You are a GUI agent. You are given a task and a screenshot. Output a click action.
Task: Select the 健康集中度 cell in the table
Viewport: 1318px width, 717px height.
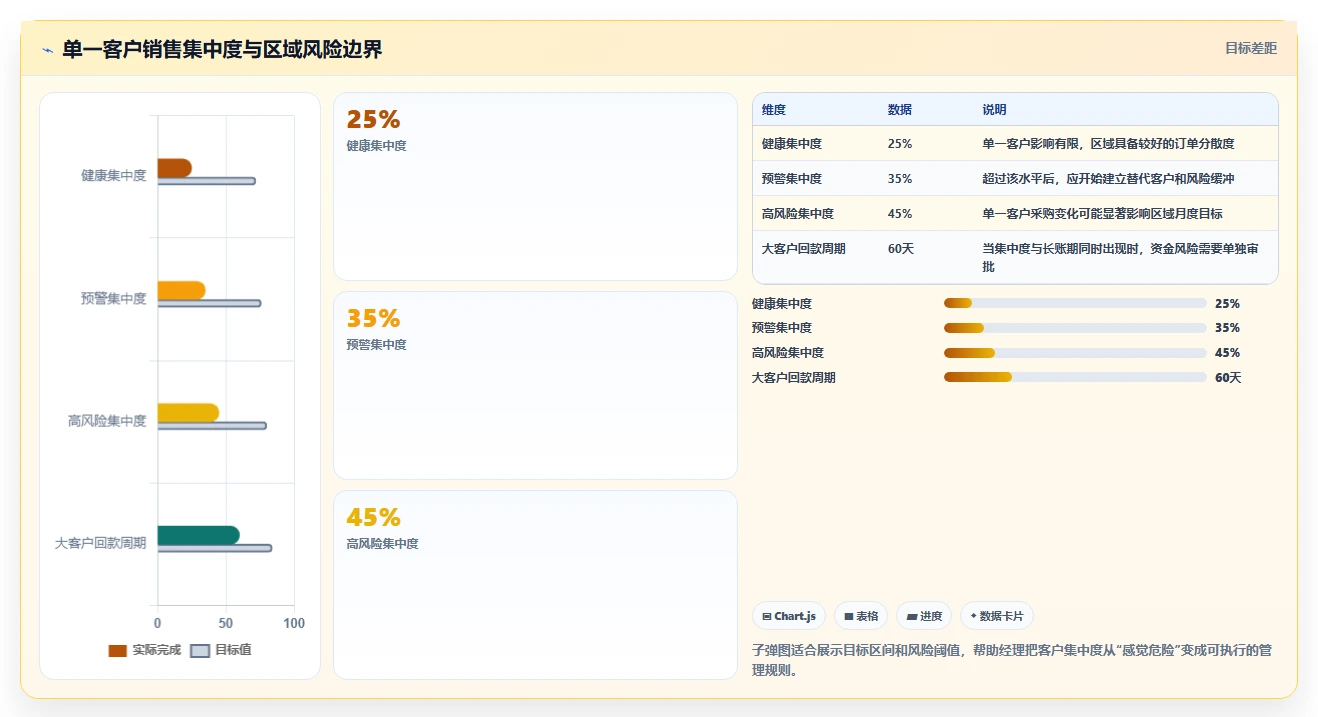pos(792,144)
